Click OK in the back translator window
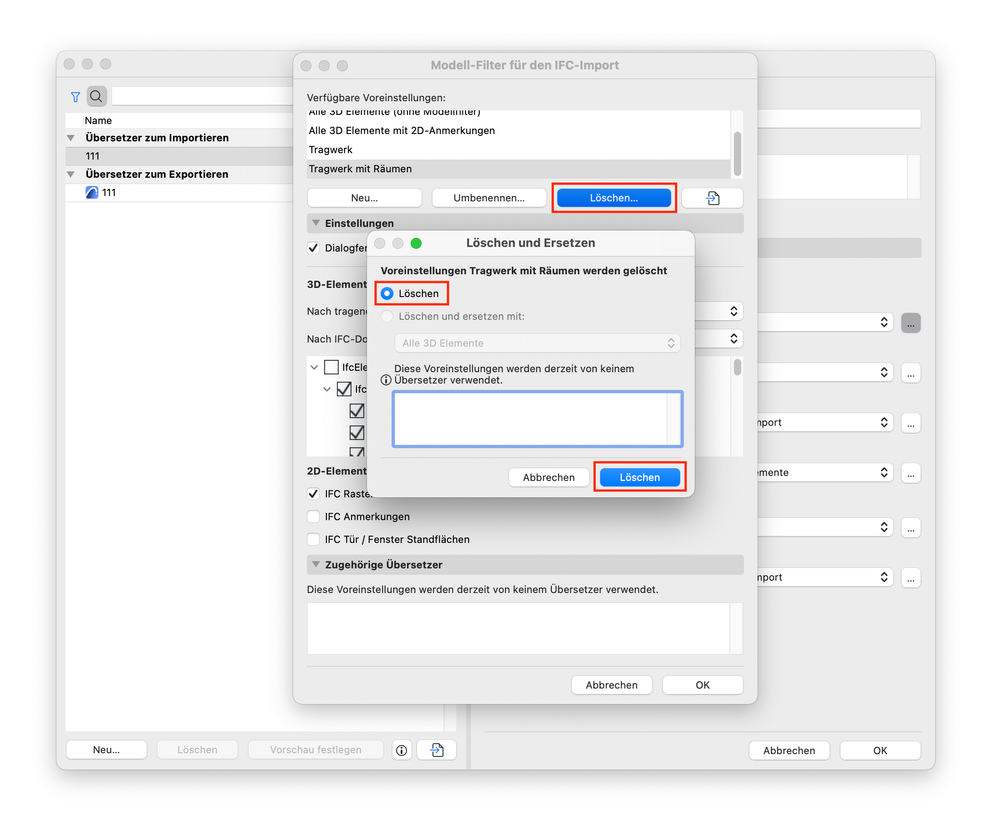The width and height of the screenshot is (998, 829). click(880, 751)
